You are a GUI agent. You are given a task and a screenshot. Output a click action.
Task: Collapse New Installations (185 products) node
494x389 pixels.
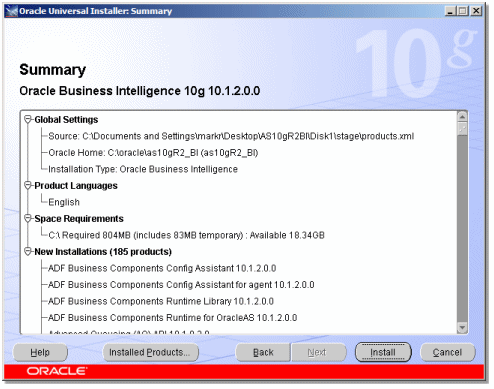click(28, 251)
